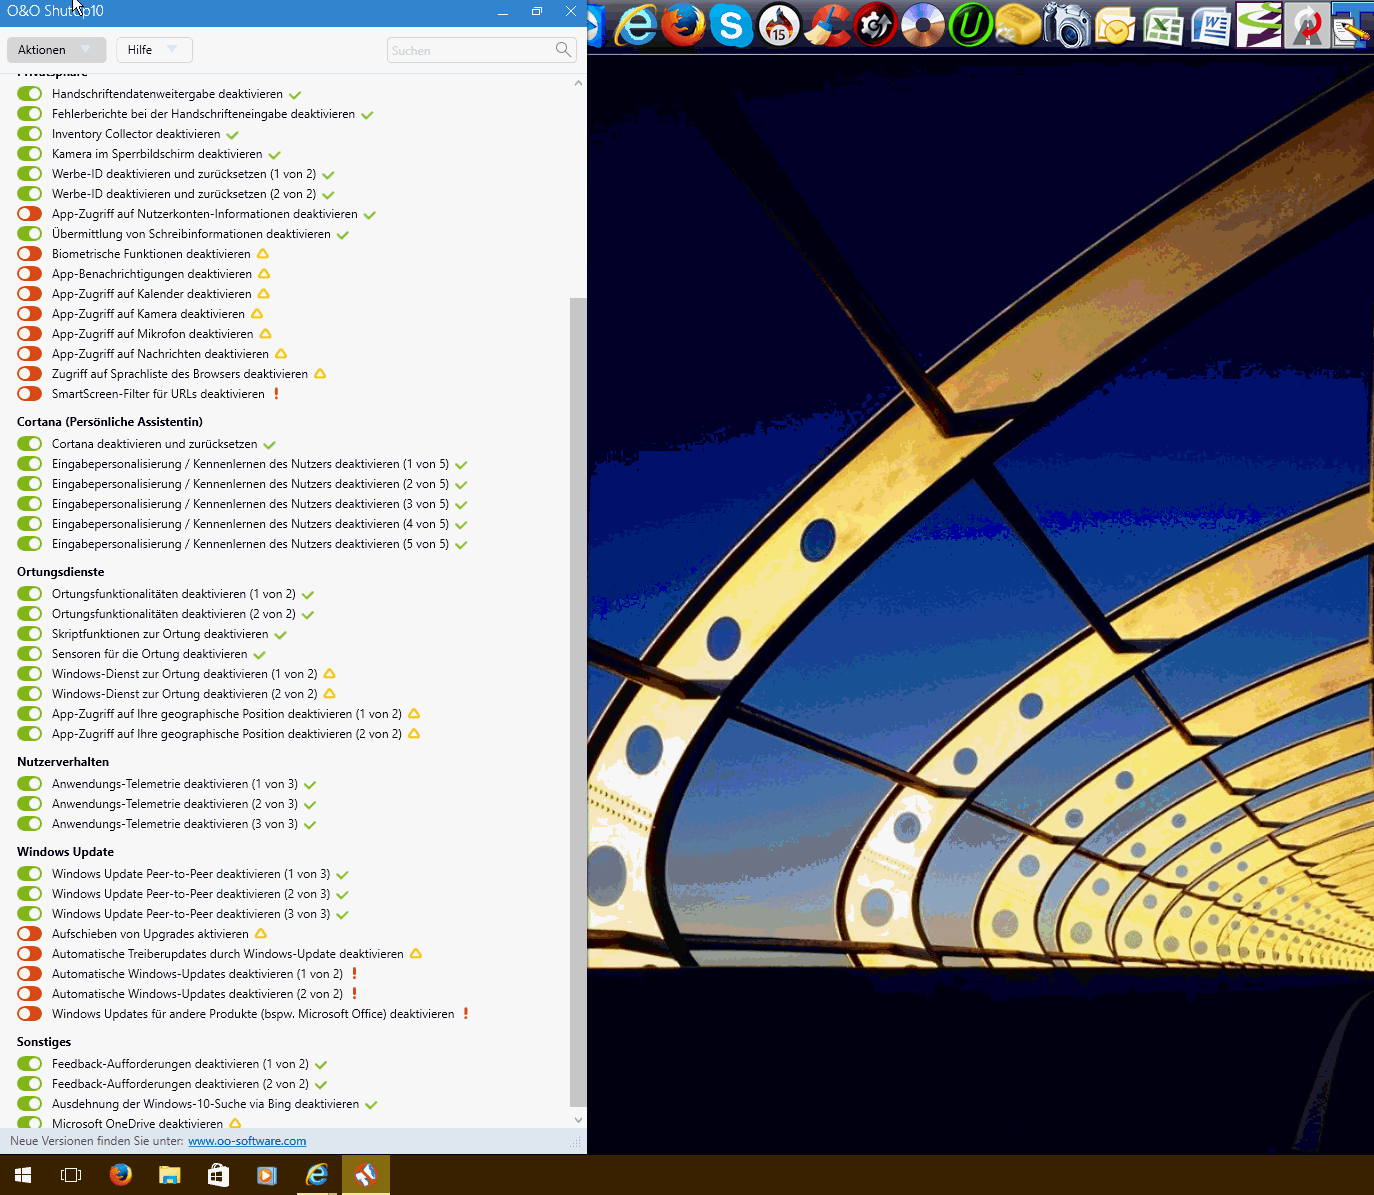Turn off 'Cortana deaktivieren und zurücksetzen' toggle

(30, 444)
